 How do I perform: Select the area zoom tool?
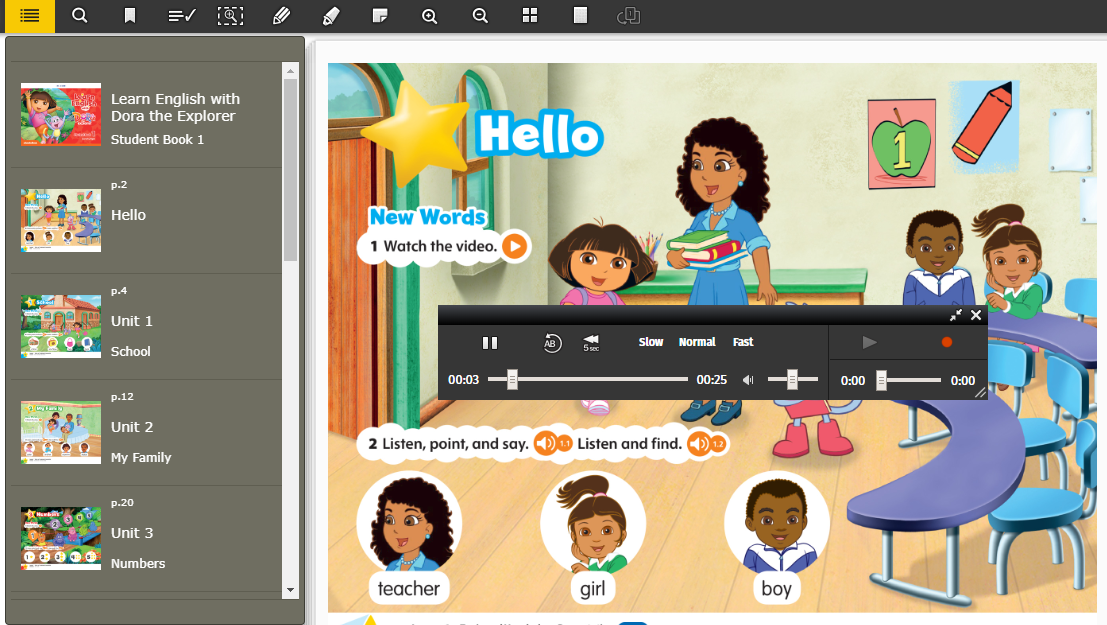(230, 16)
